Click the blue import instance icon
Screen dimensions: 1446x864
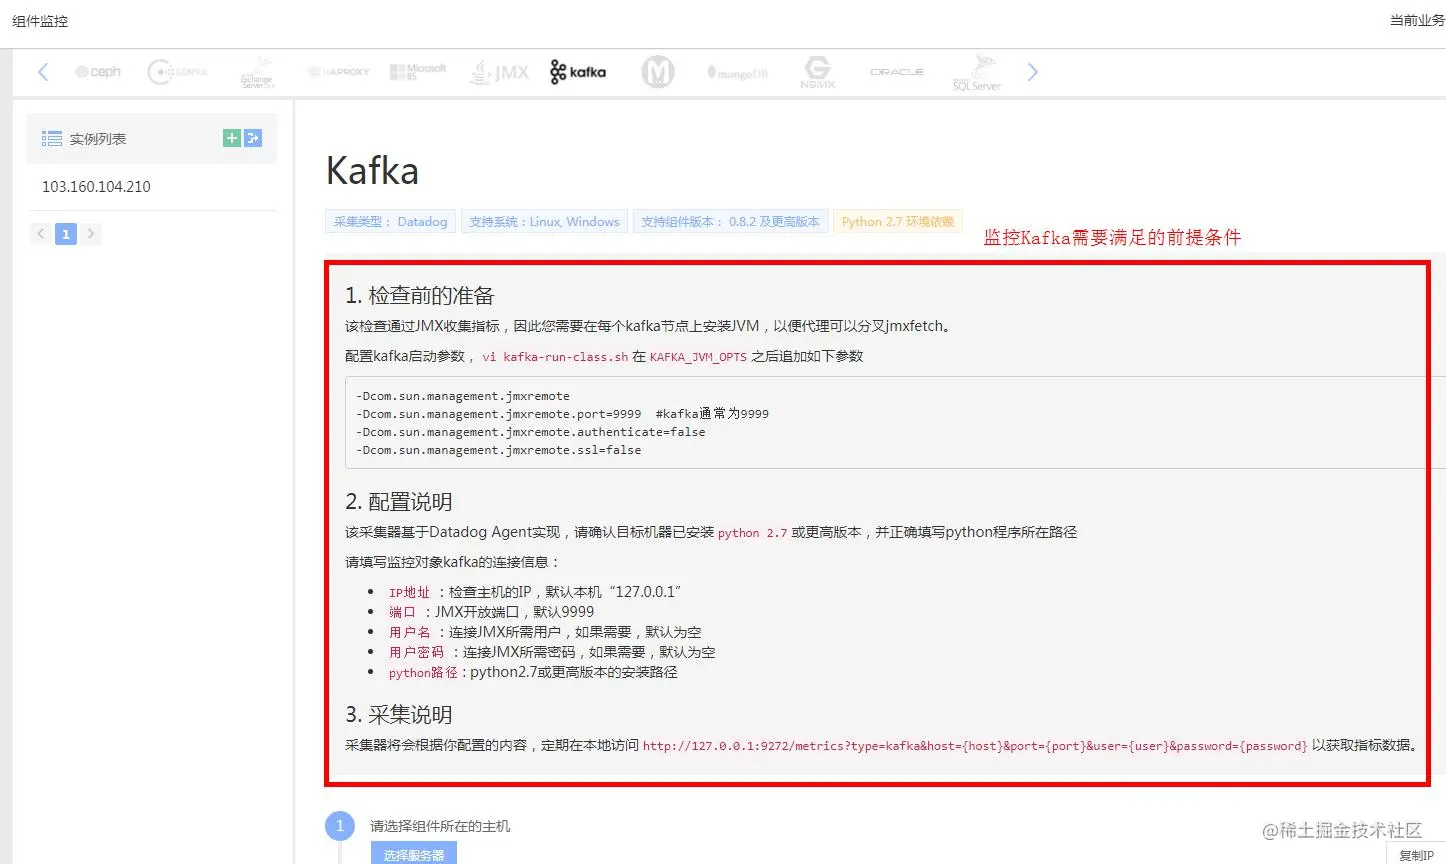[253, 138]
